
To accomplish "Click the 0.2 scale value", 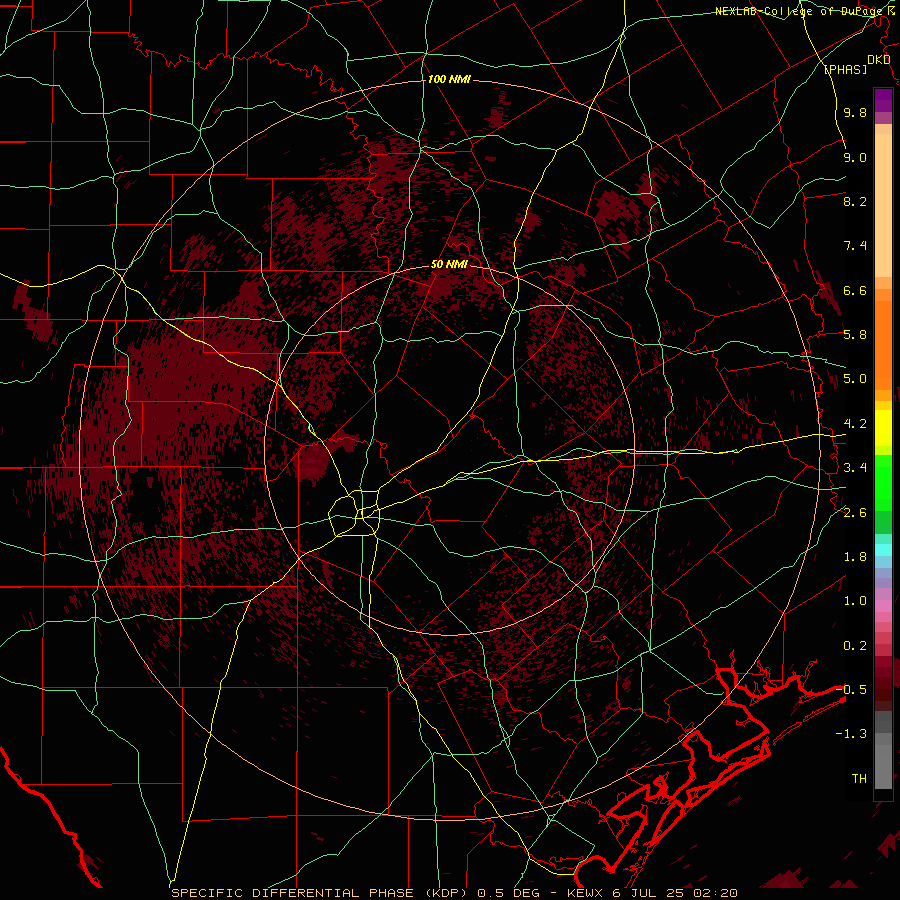I will (x=855, y=646).
